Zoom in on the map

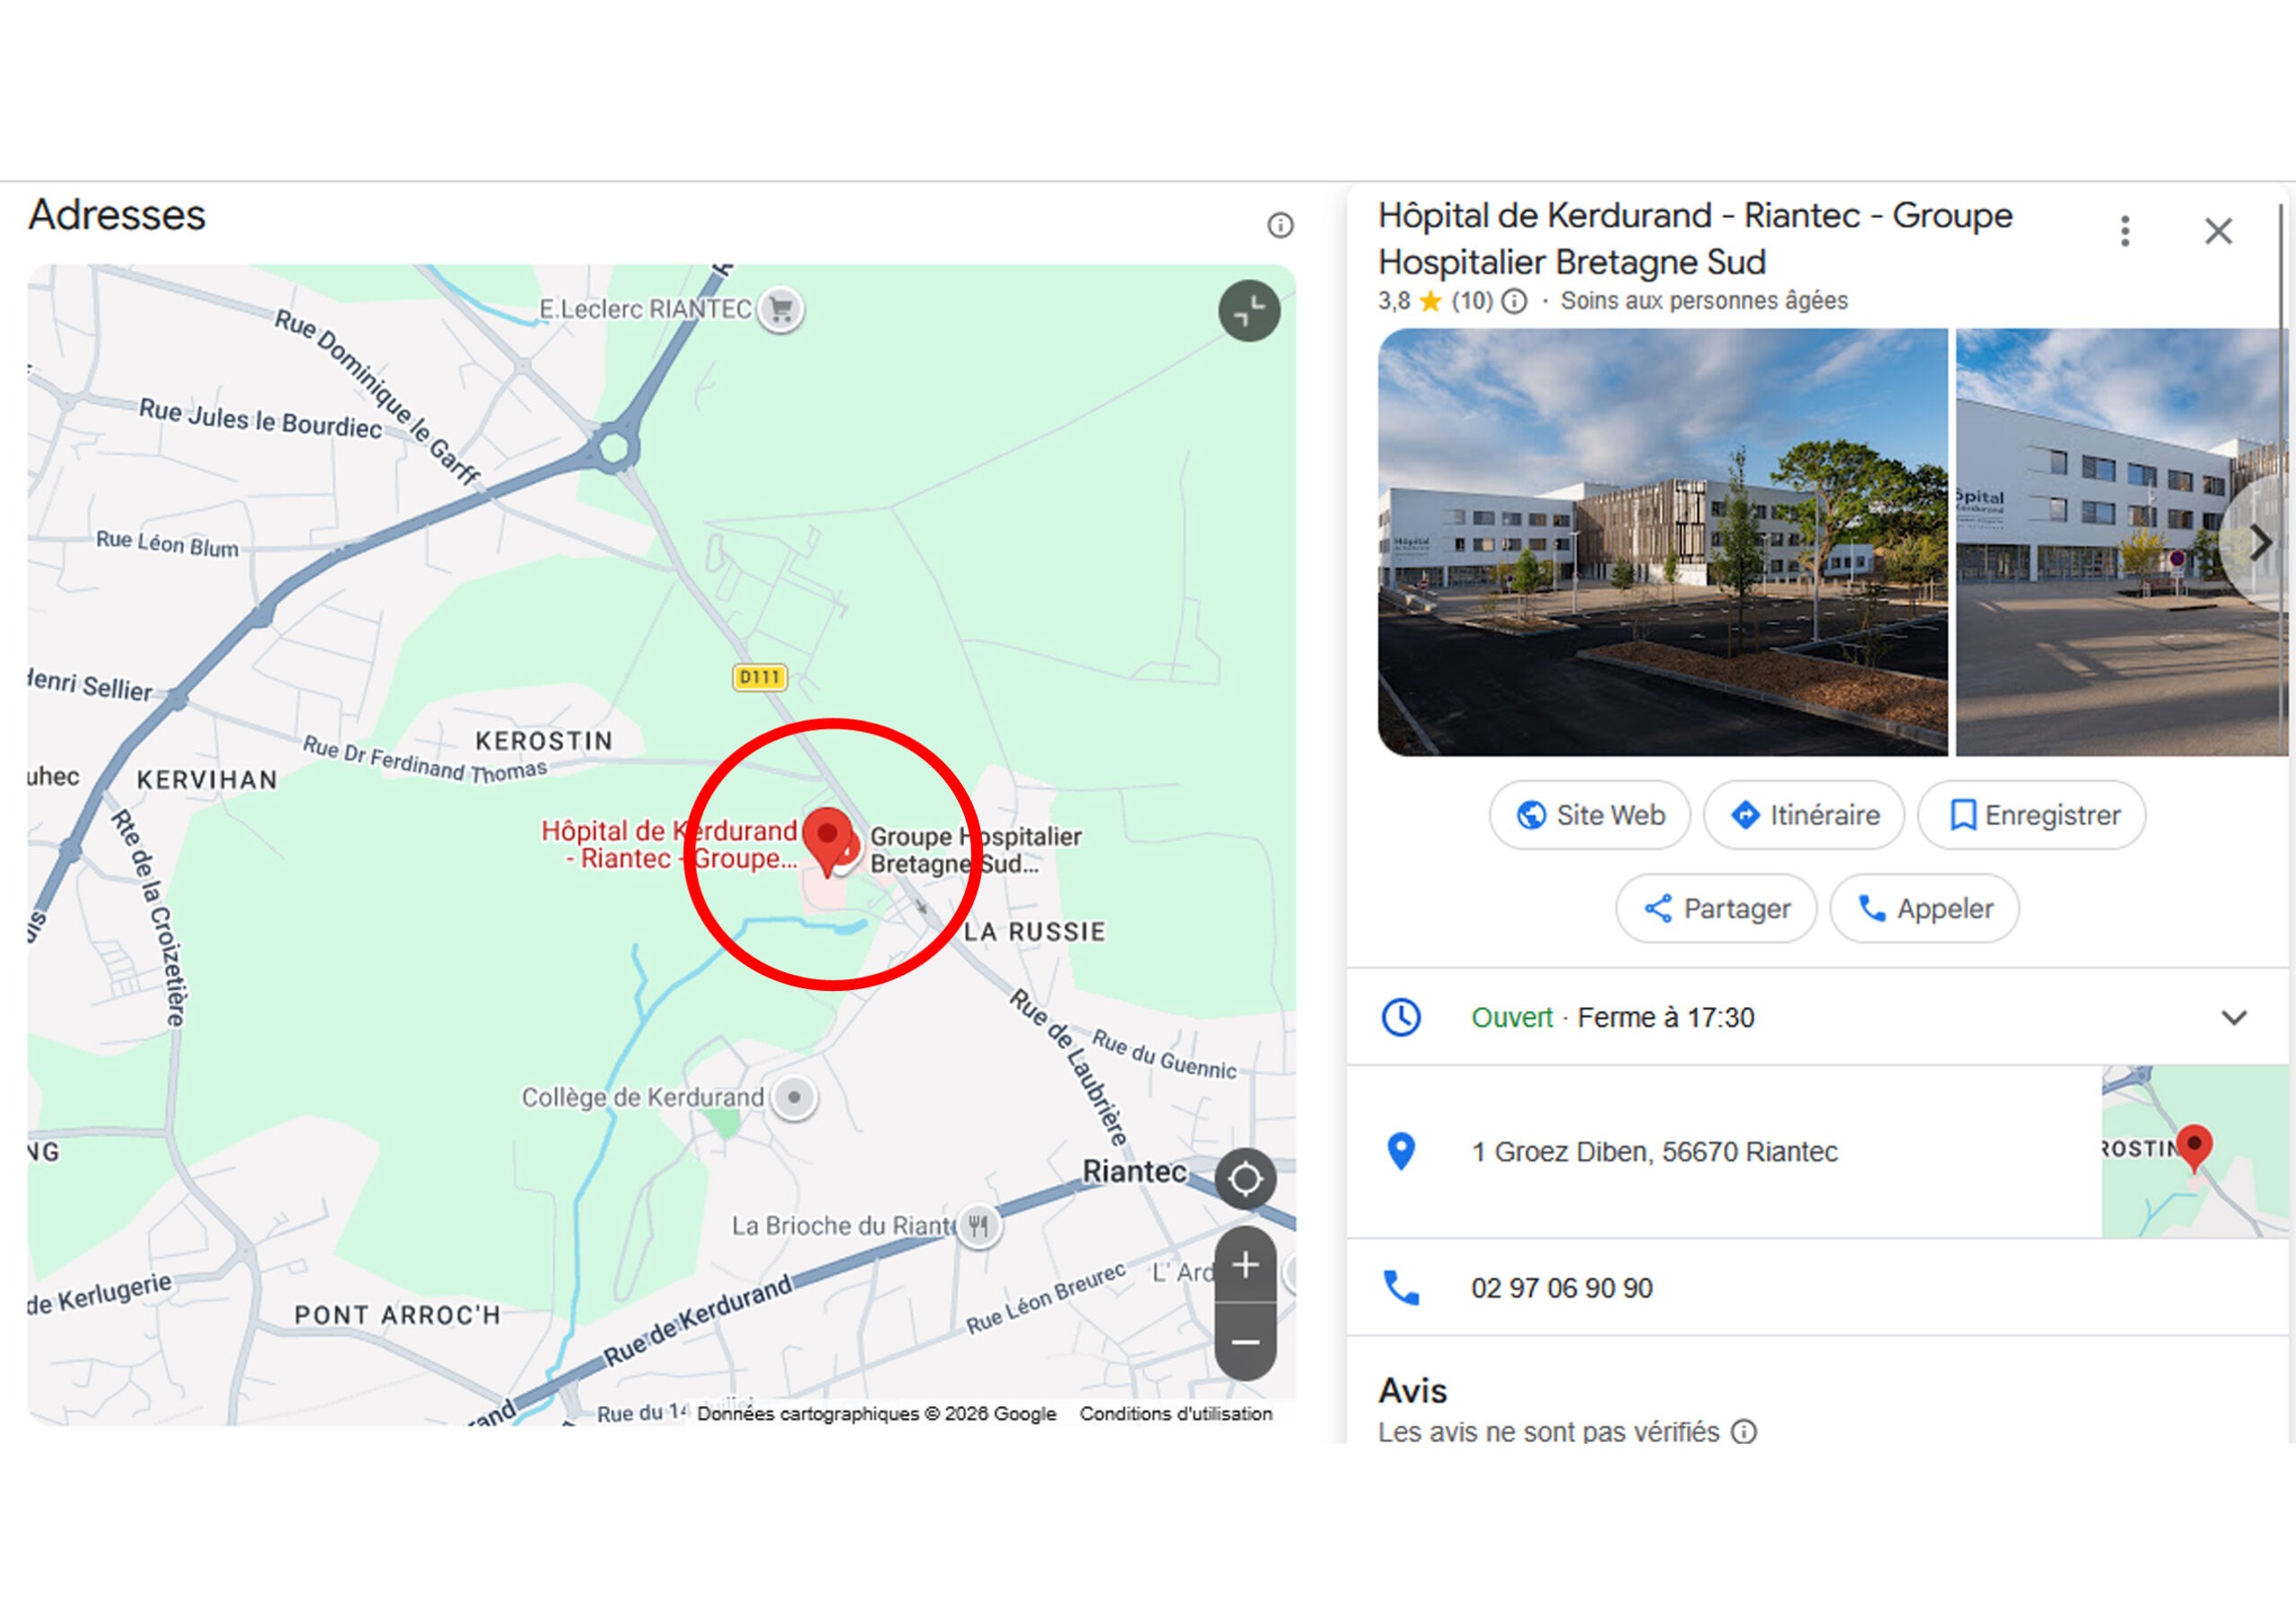[1245, 1266]
